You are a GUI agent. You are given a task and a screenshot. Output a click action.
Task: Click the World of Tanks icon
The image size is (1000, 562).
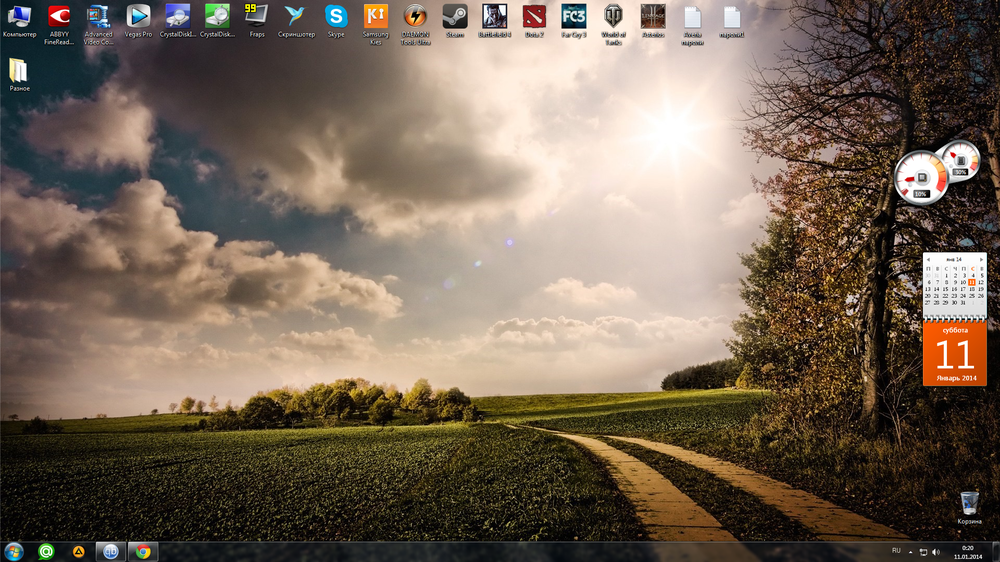613,17
